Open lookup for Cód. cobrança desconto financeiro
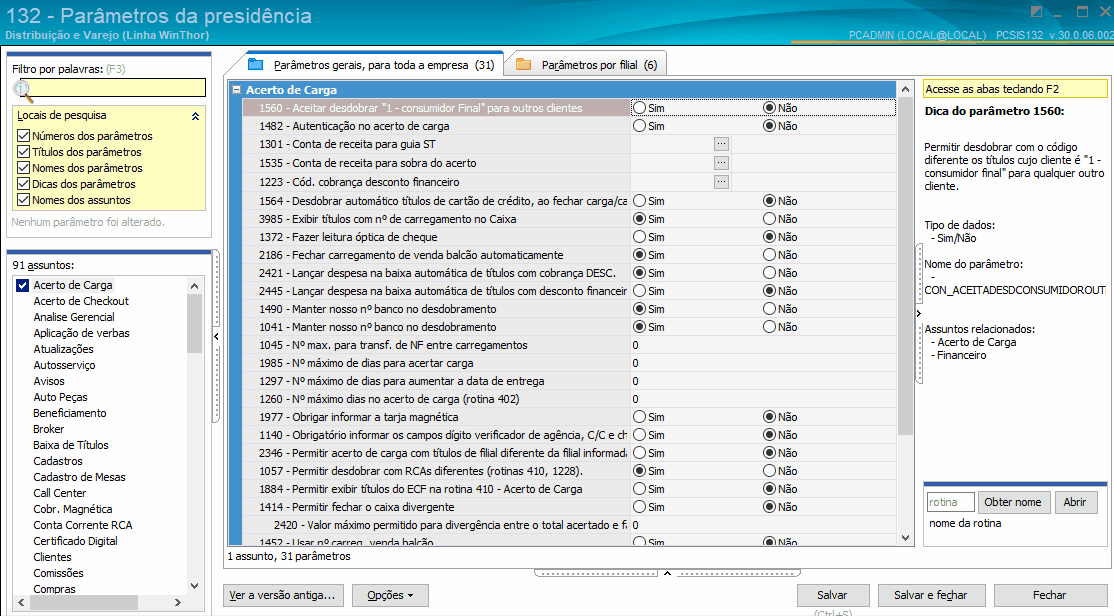The width and height of the screenshot is (1114, 616). pos(721,182)
